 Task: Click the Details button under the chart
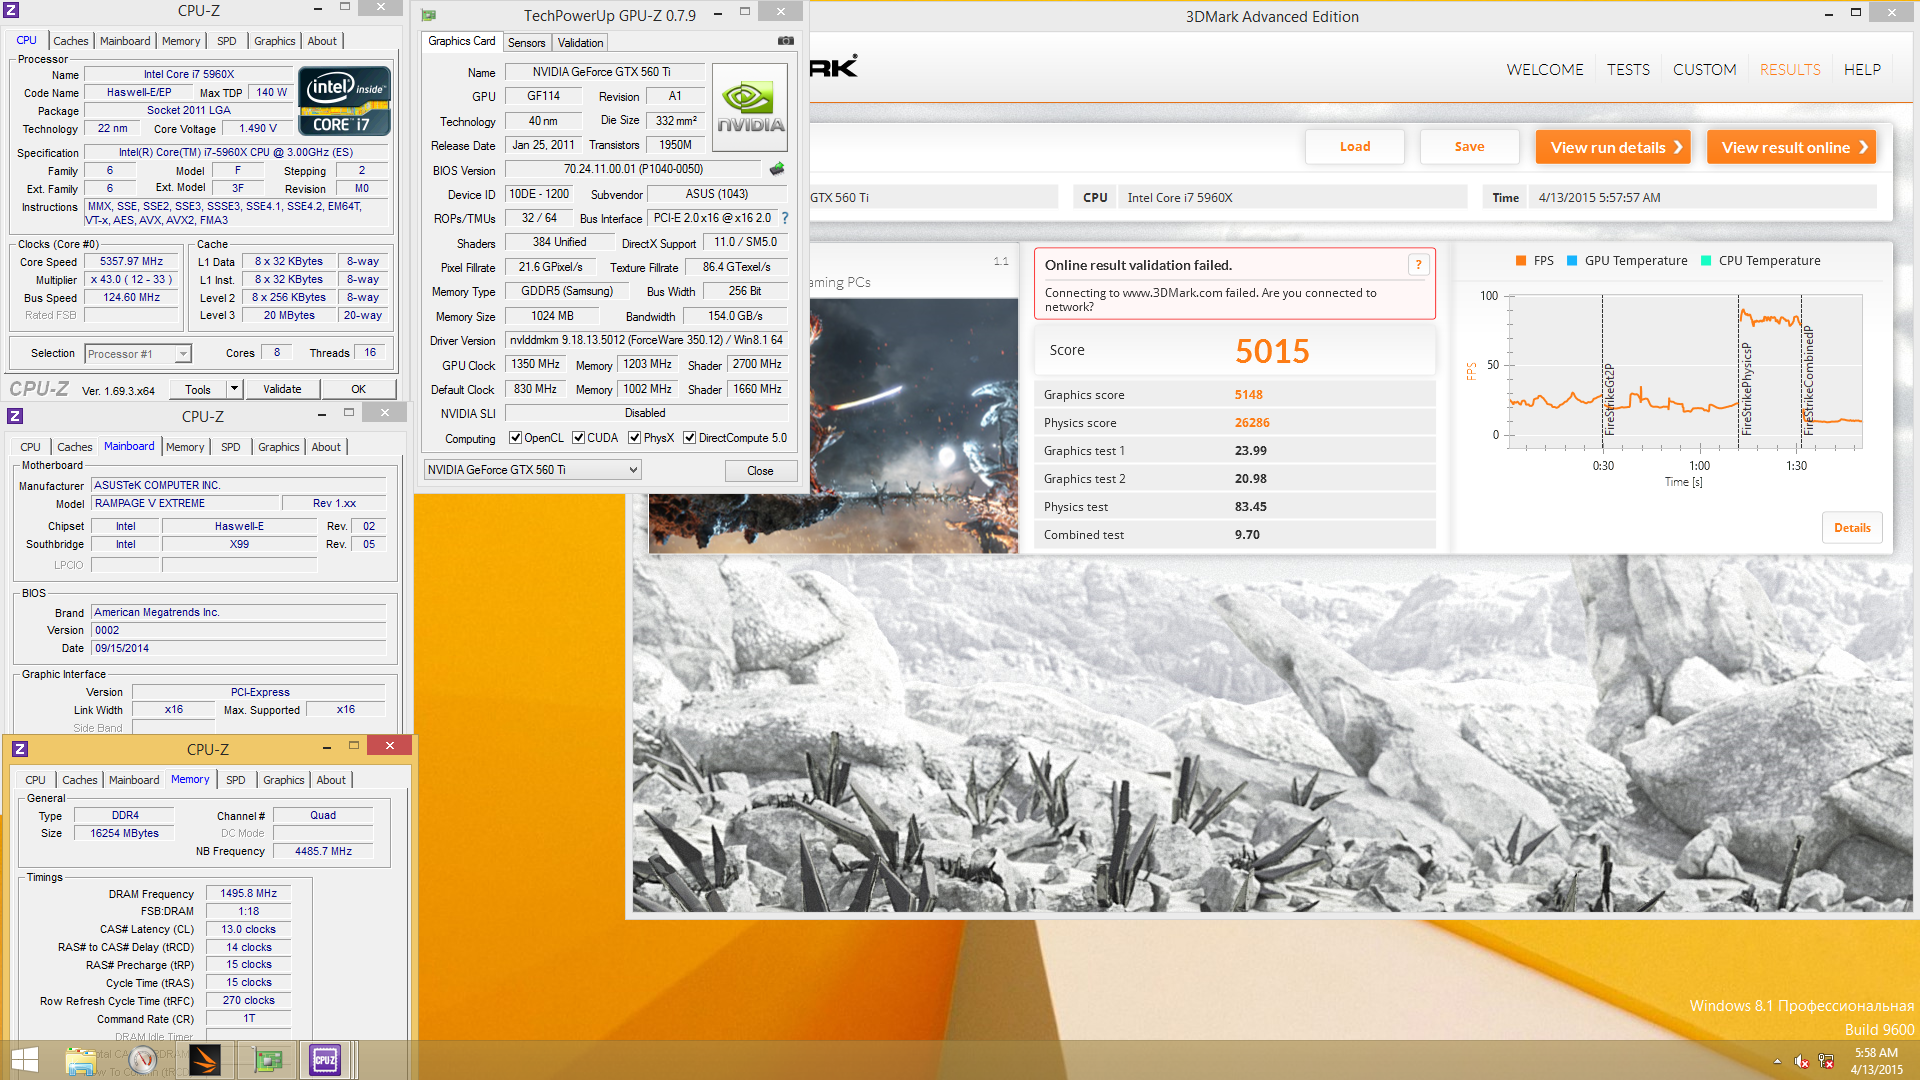(x=1852, y=528)
